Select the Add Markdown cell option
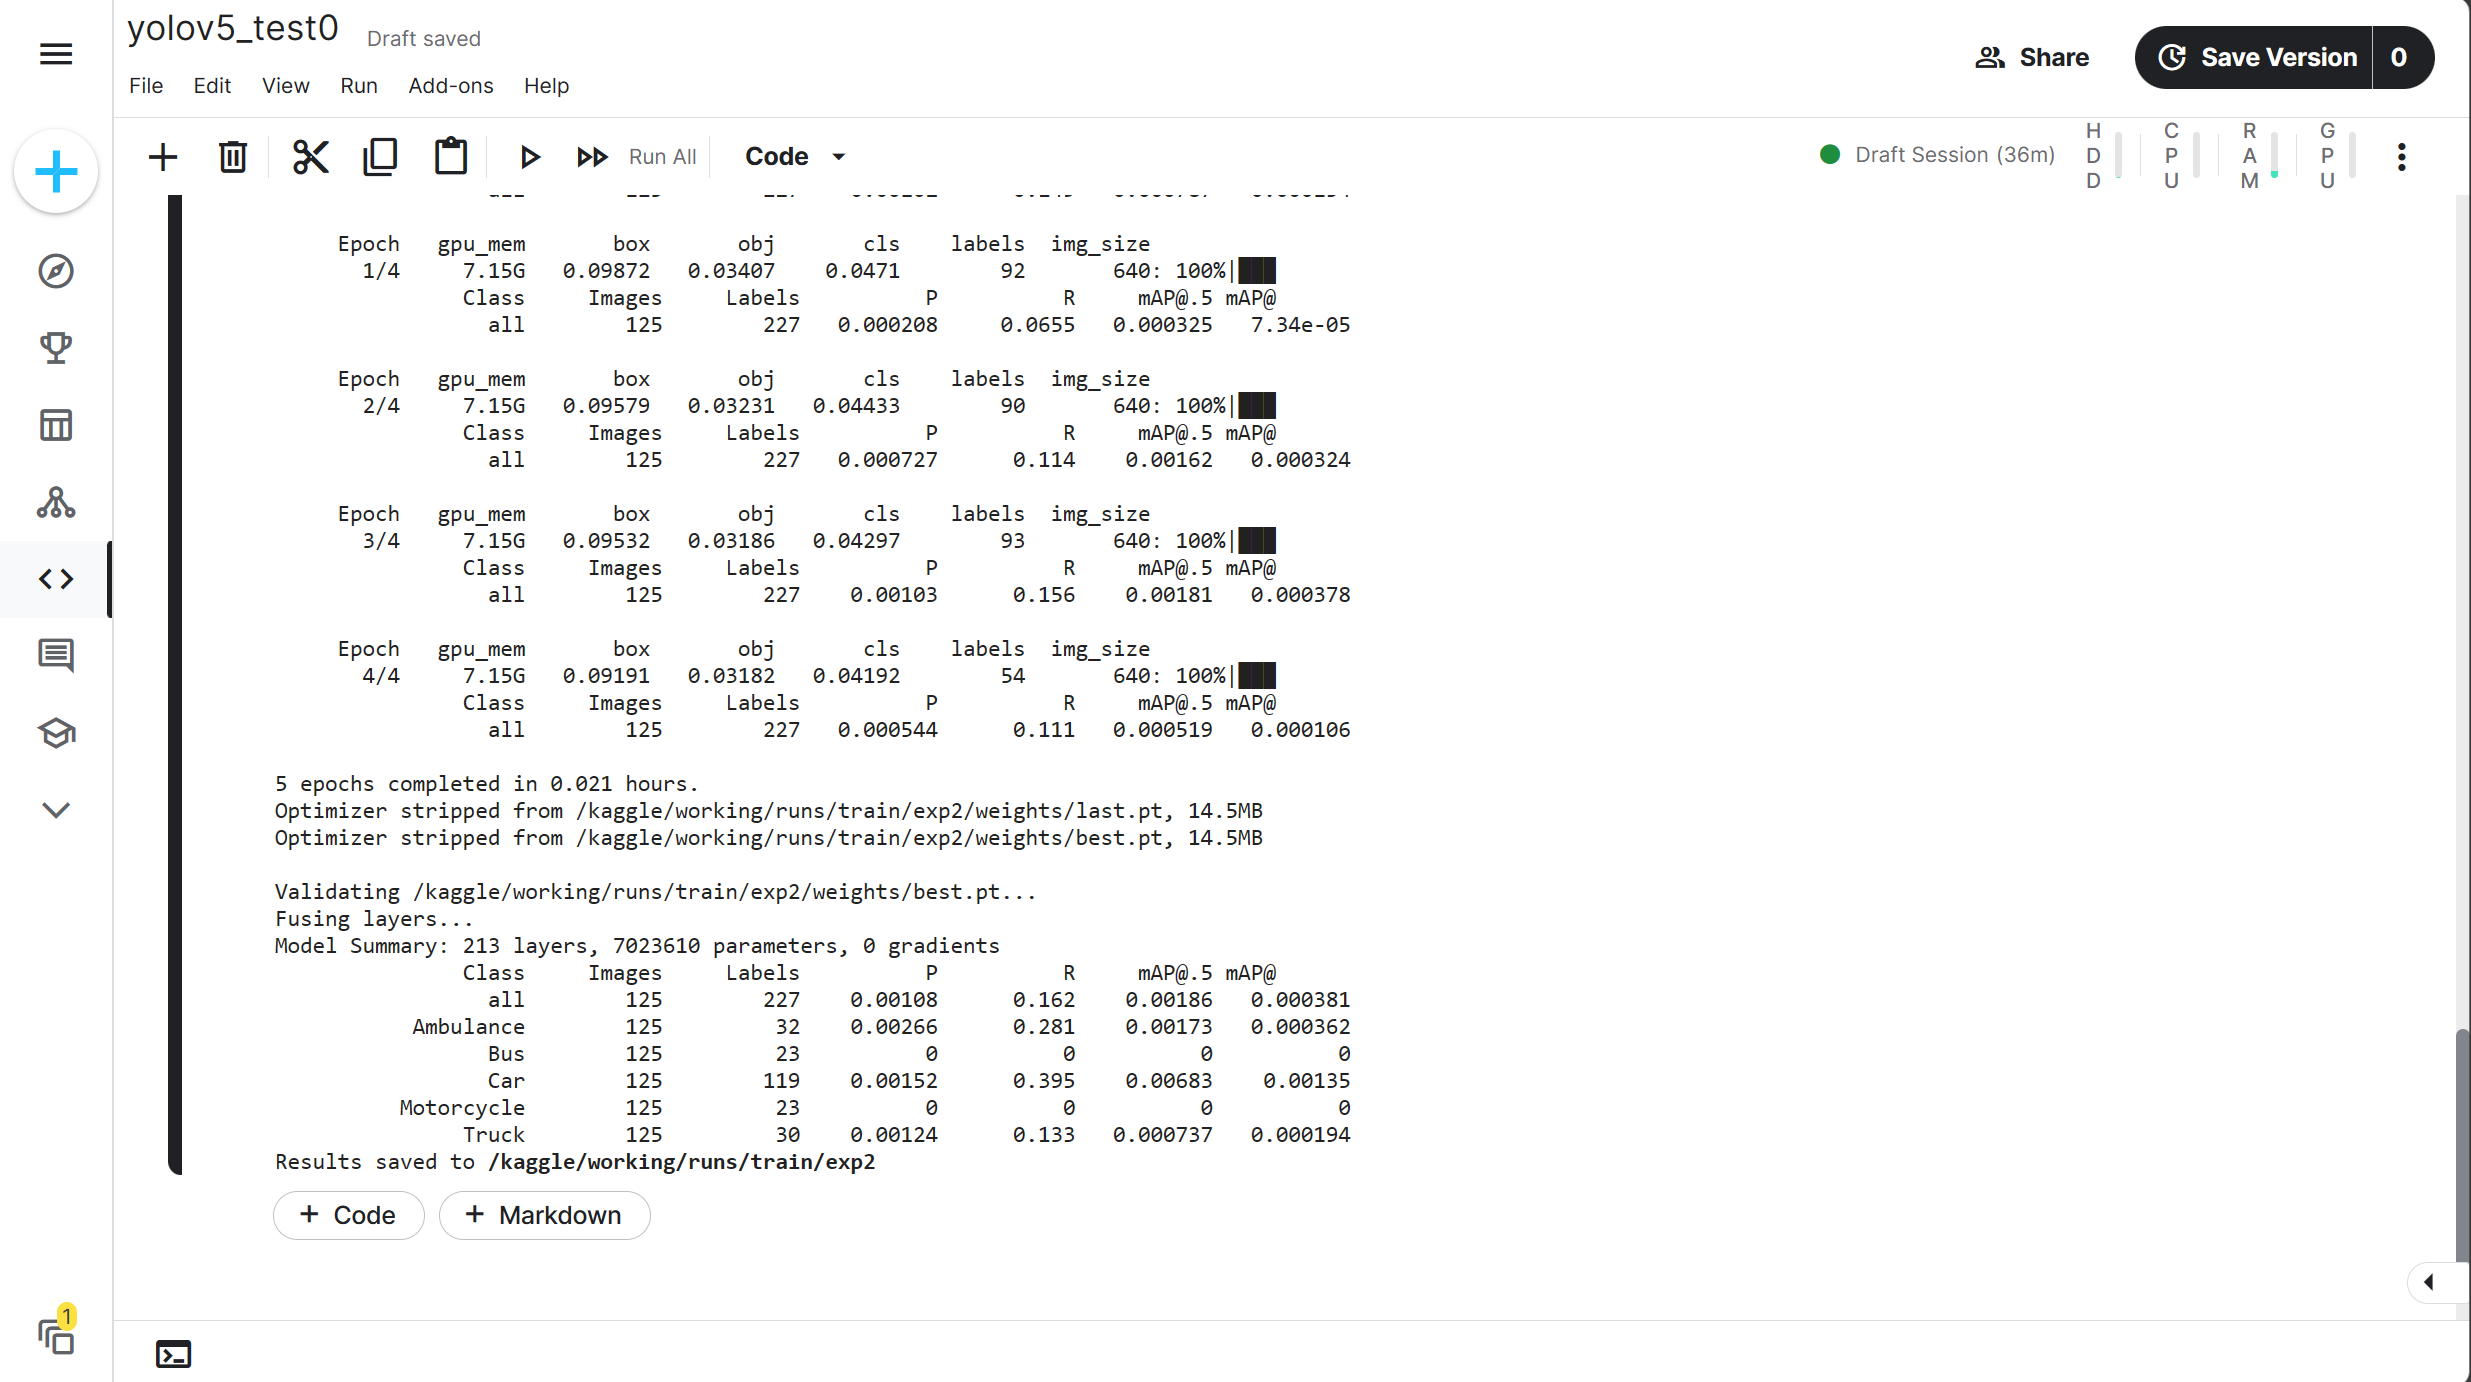The height and width of the screenshot is (1382, 2471). coord(543,1214)
